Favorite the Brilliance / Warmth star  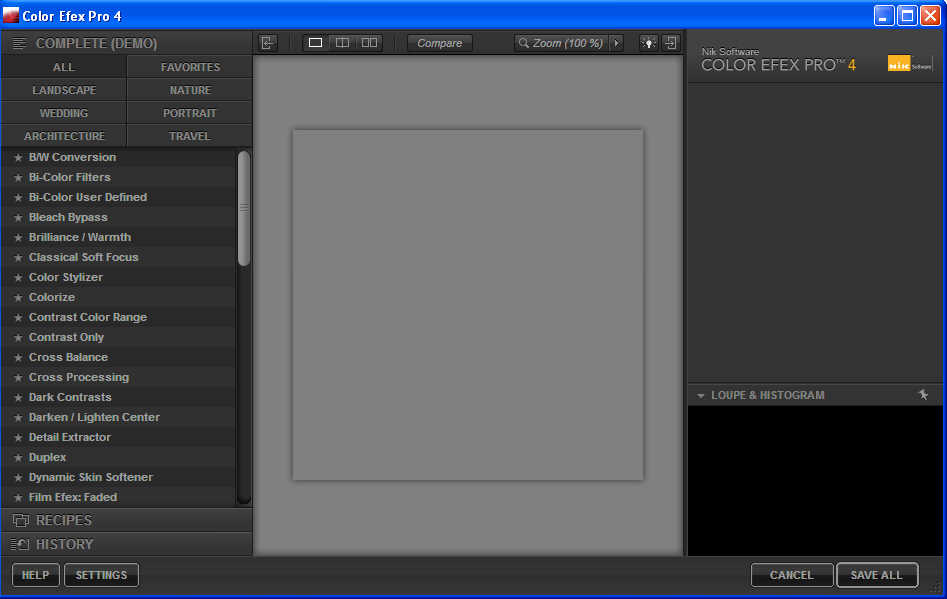(x=18, y=237)
